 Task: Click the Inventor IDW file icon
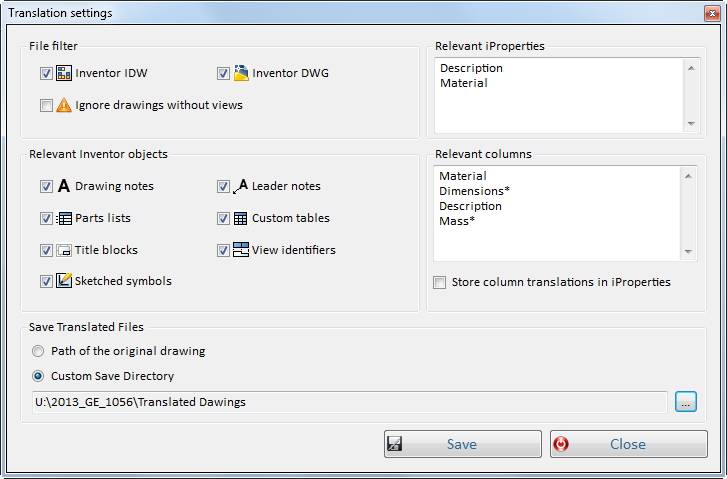[64, 73]
